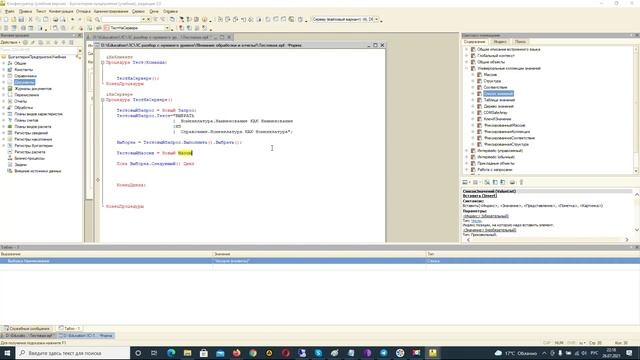
Task: Click the configuration tree search field
Action: tap(39, 50)
